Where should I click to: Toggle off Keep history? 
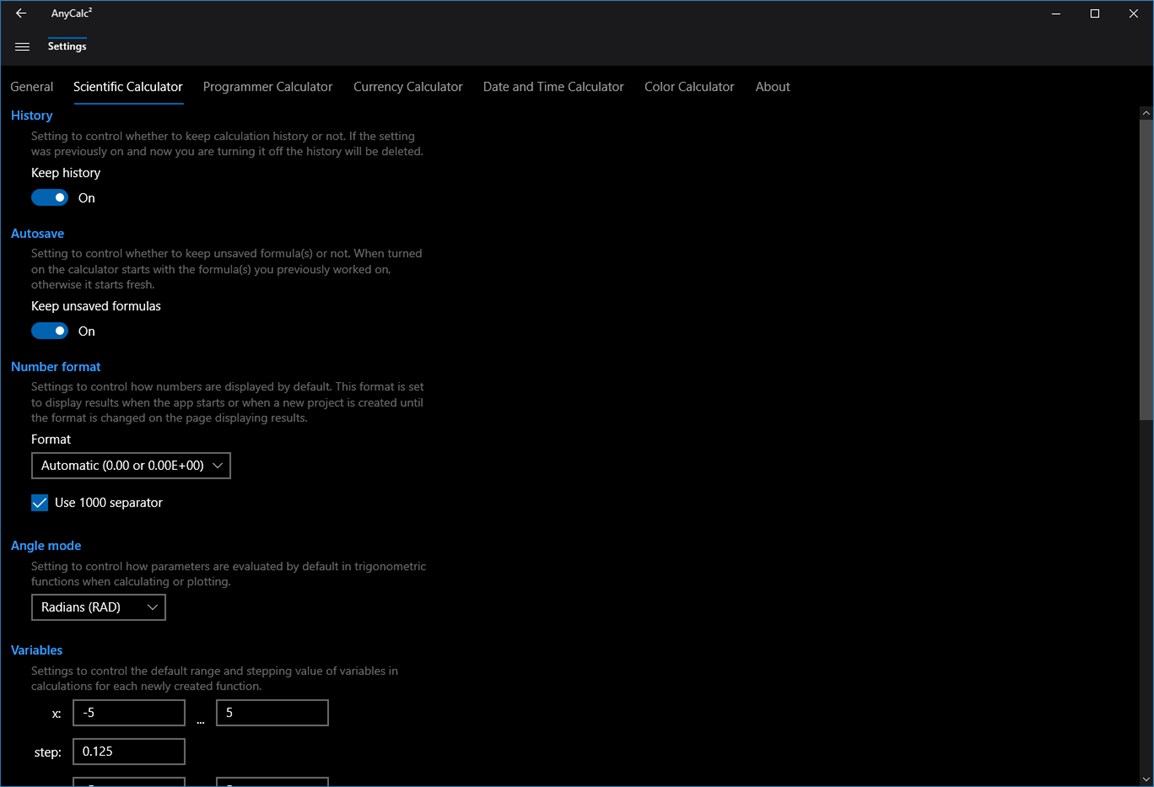click(x=49, y=197)
